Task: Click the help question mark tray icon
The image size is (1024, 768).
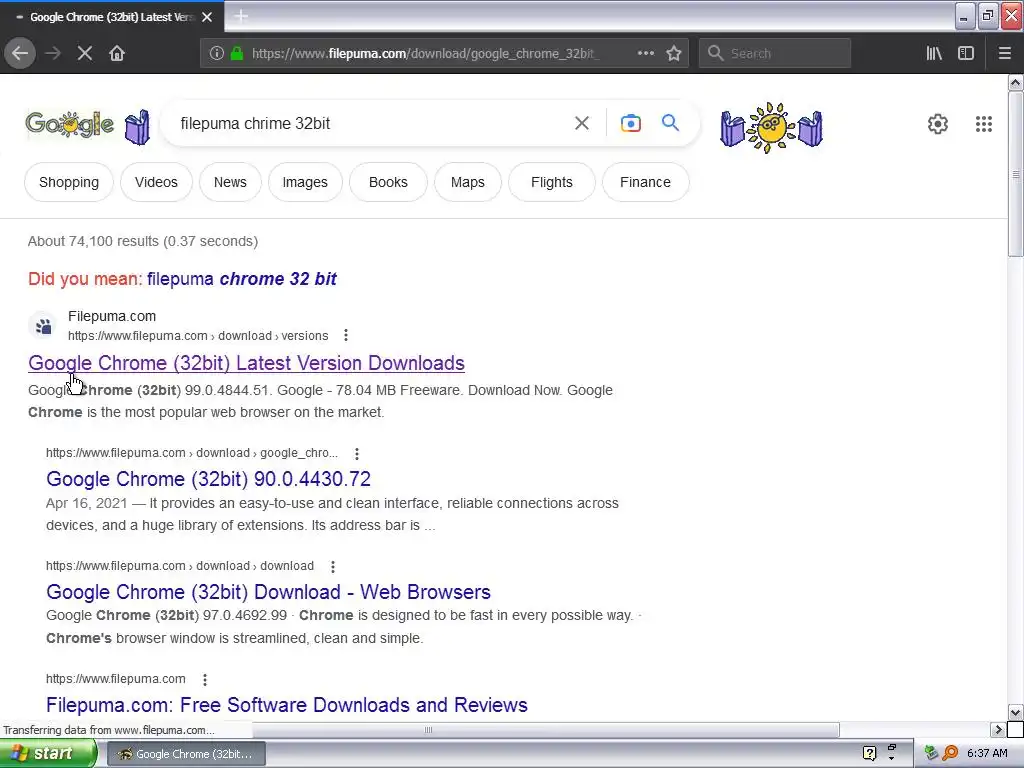Action: 869,754
